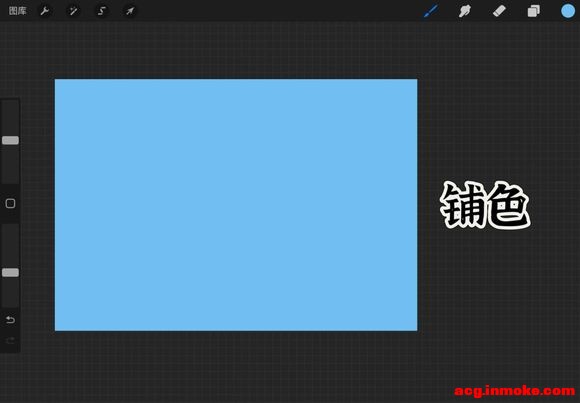The height and width of the screenshot is (403, 580).
Task: Activate the Transform arrow tool
Action: (130, 11)
